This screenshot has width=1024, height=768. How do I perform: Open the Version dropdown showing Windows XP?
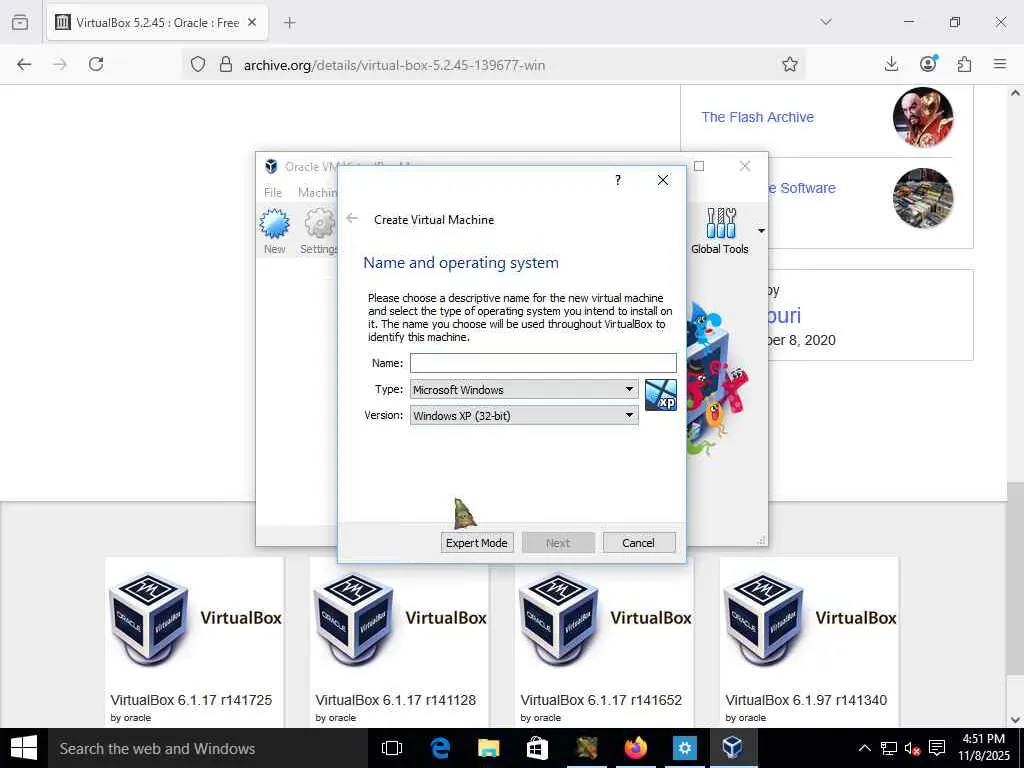(524, 415)
